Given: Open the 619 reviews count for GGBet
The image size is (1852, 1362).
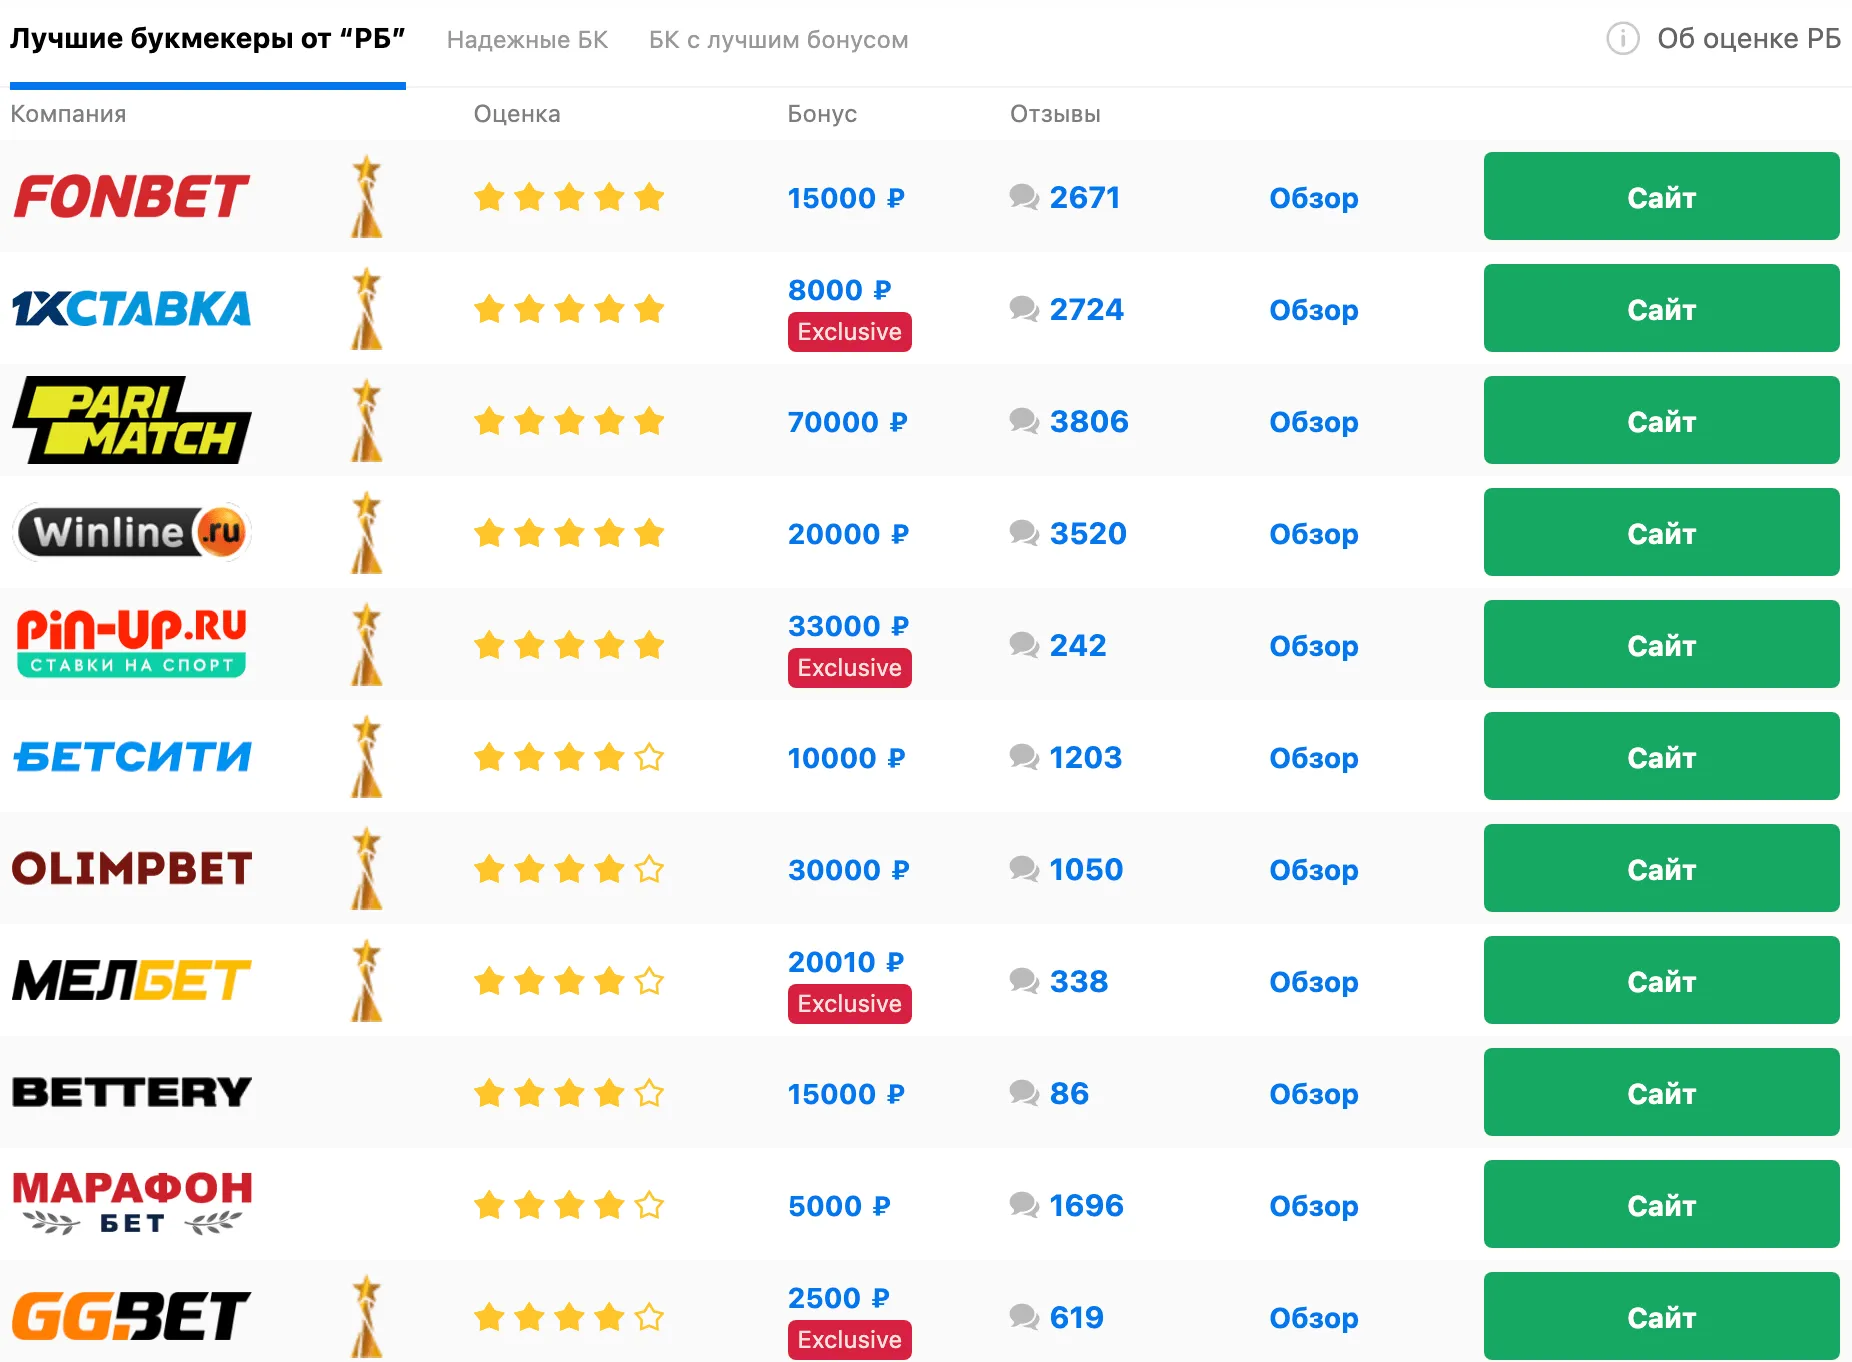Looking at the screenshot, I should tap(1077, 1317).
